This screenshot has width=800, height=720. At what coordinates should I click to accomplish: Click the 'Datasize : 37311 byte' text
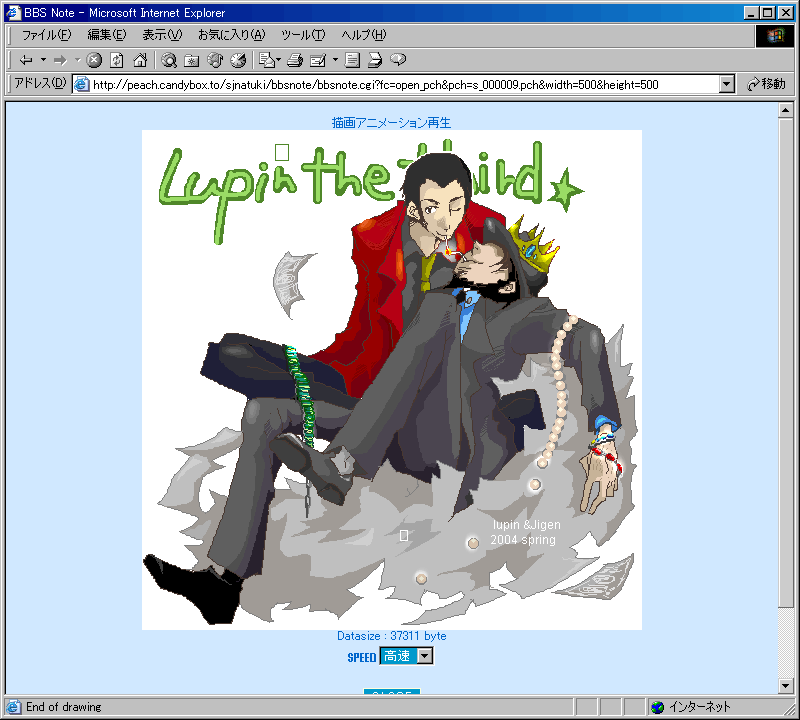click(391, 636)
